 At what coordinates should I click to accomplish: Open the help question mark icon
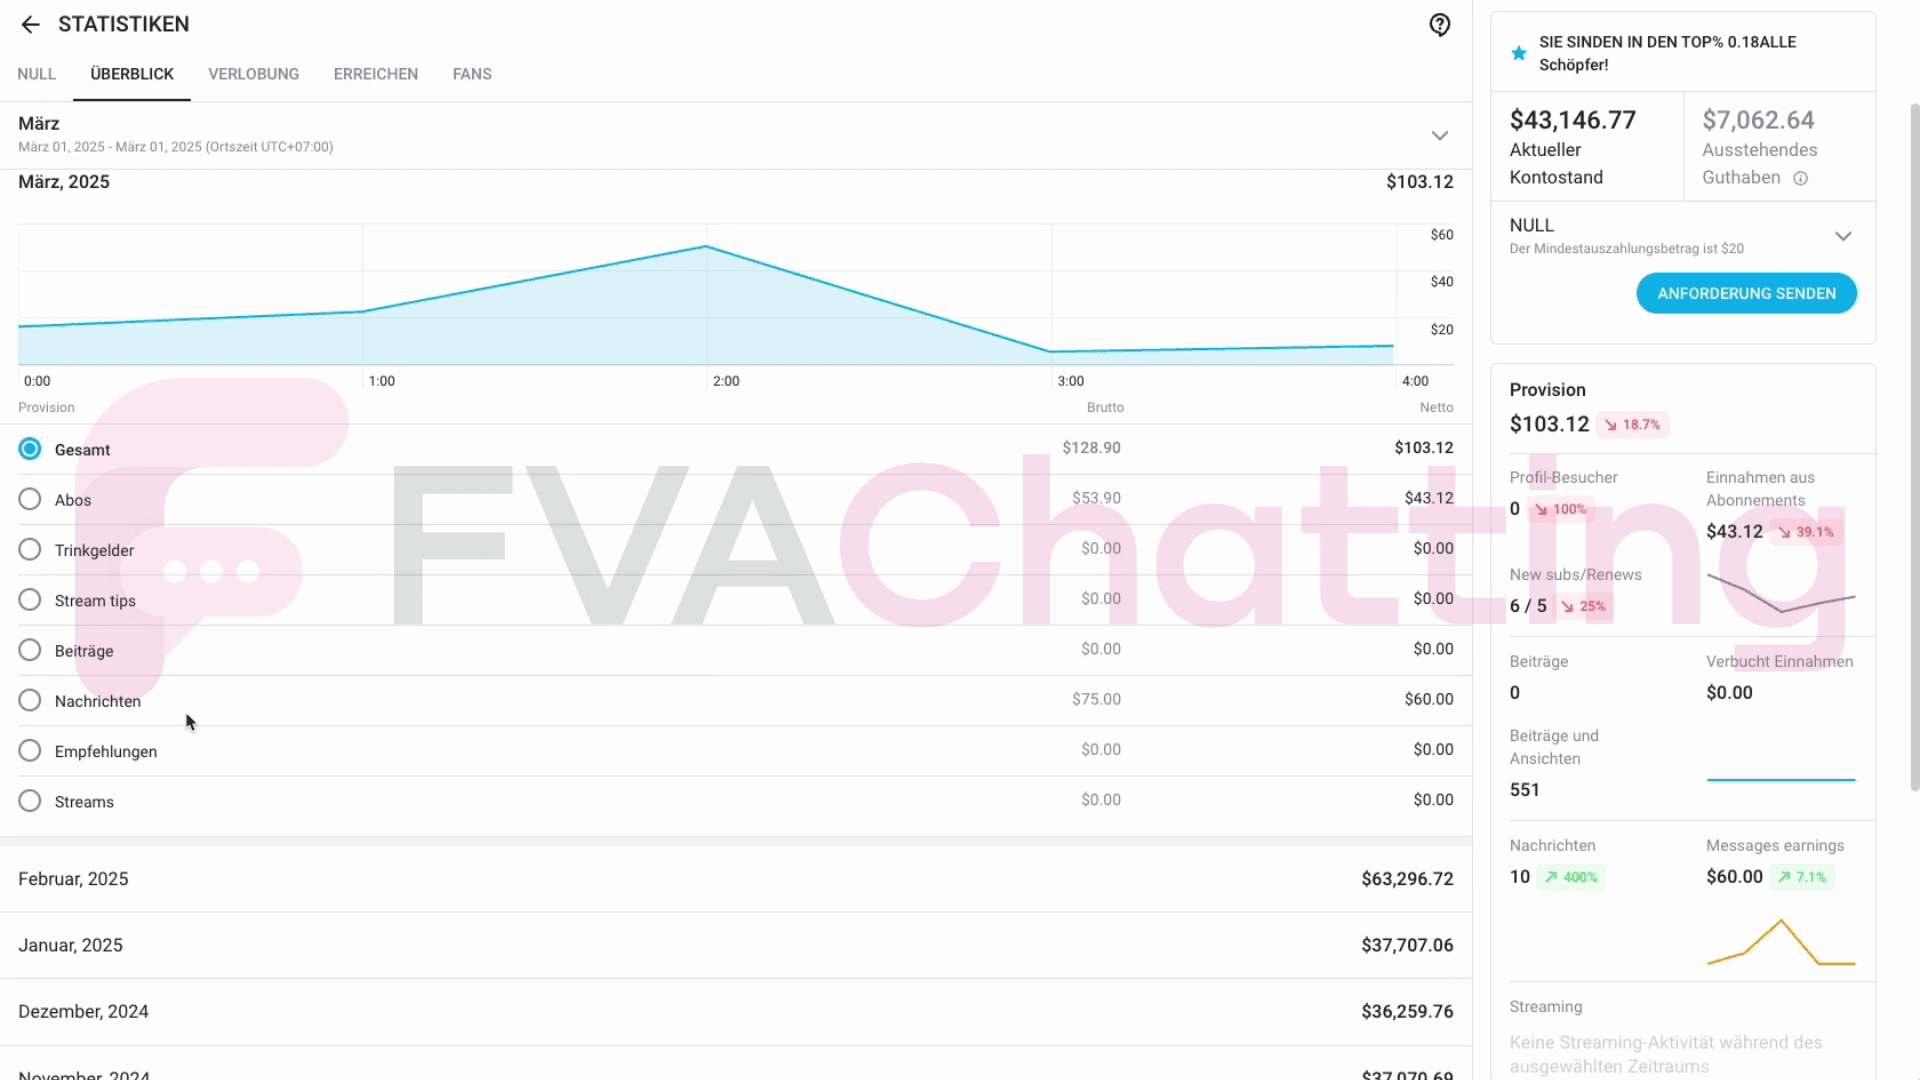(1439, 24)
